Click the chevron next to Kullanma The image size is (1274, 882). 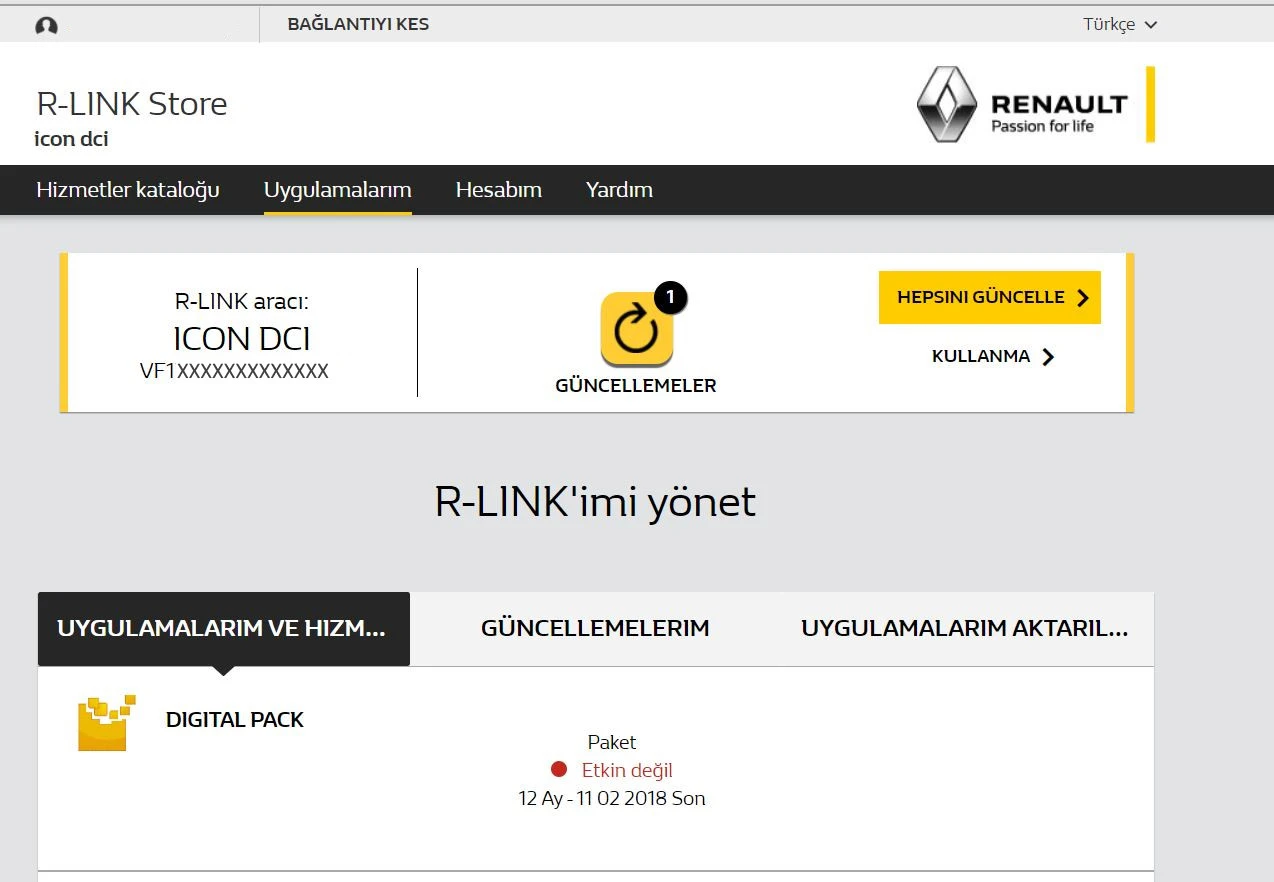click(1048, 357)
